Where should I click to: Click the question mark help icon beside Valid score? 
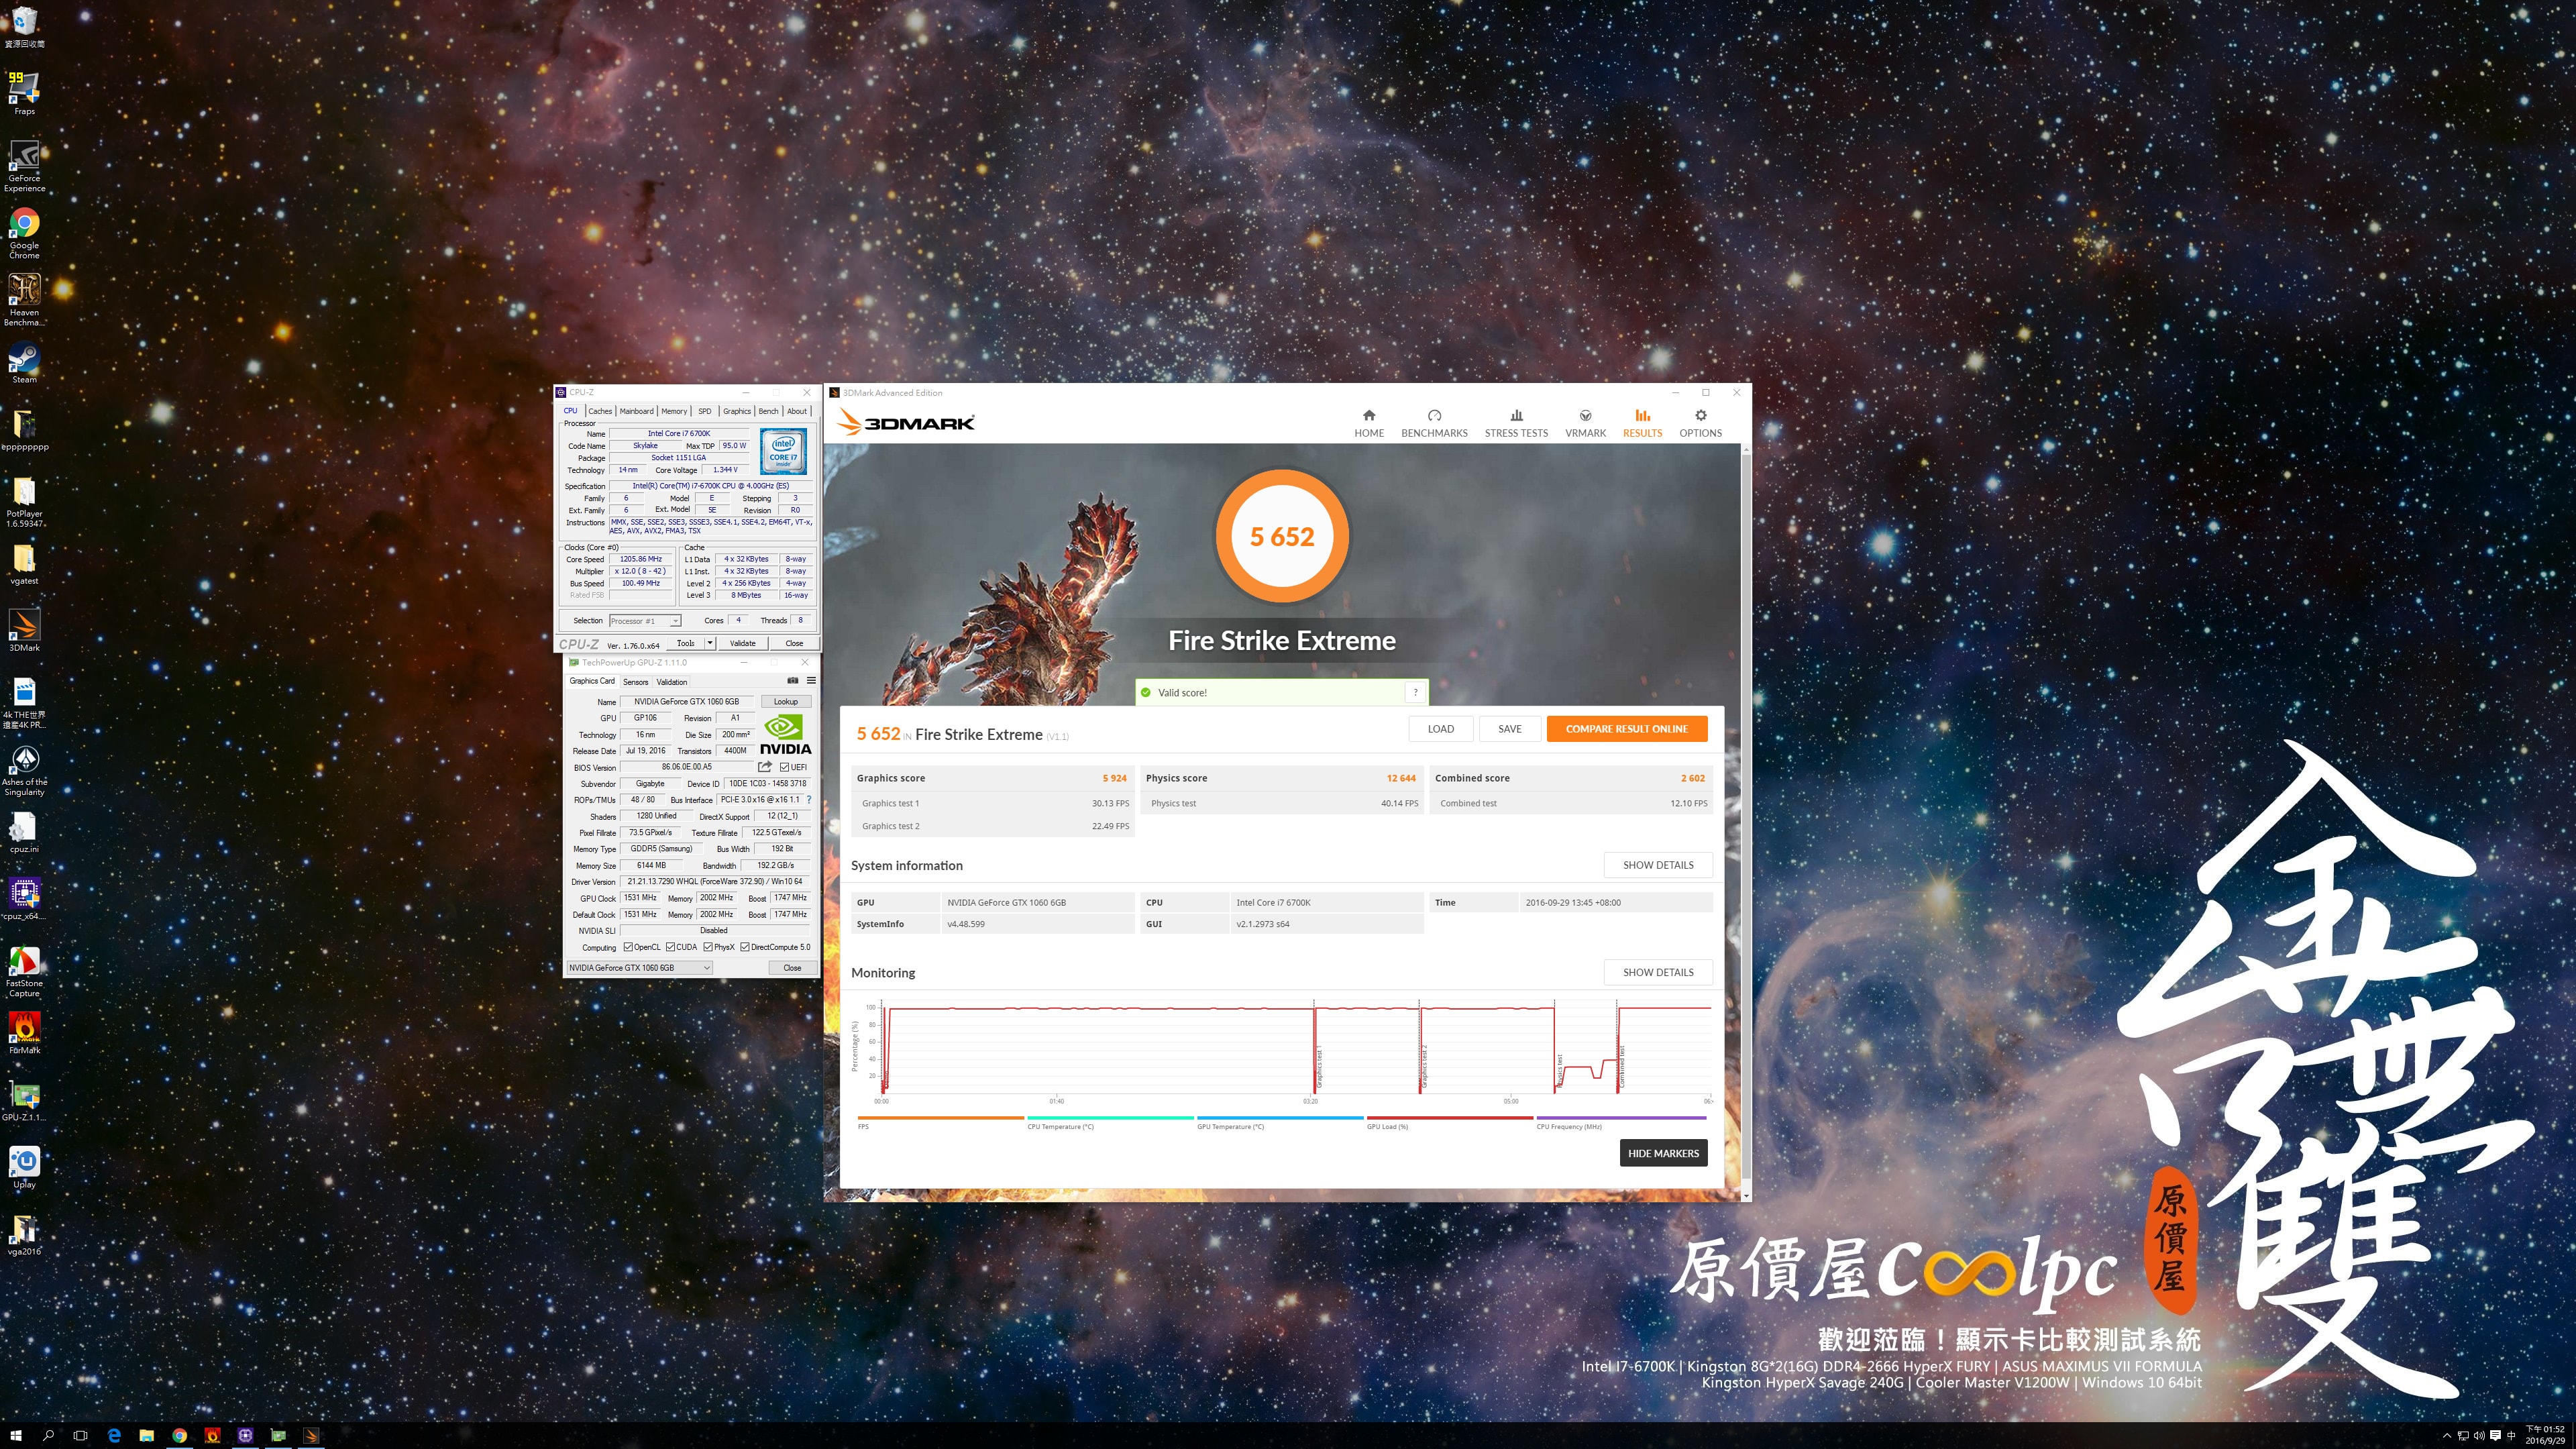[1415, 692]
